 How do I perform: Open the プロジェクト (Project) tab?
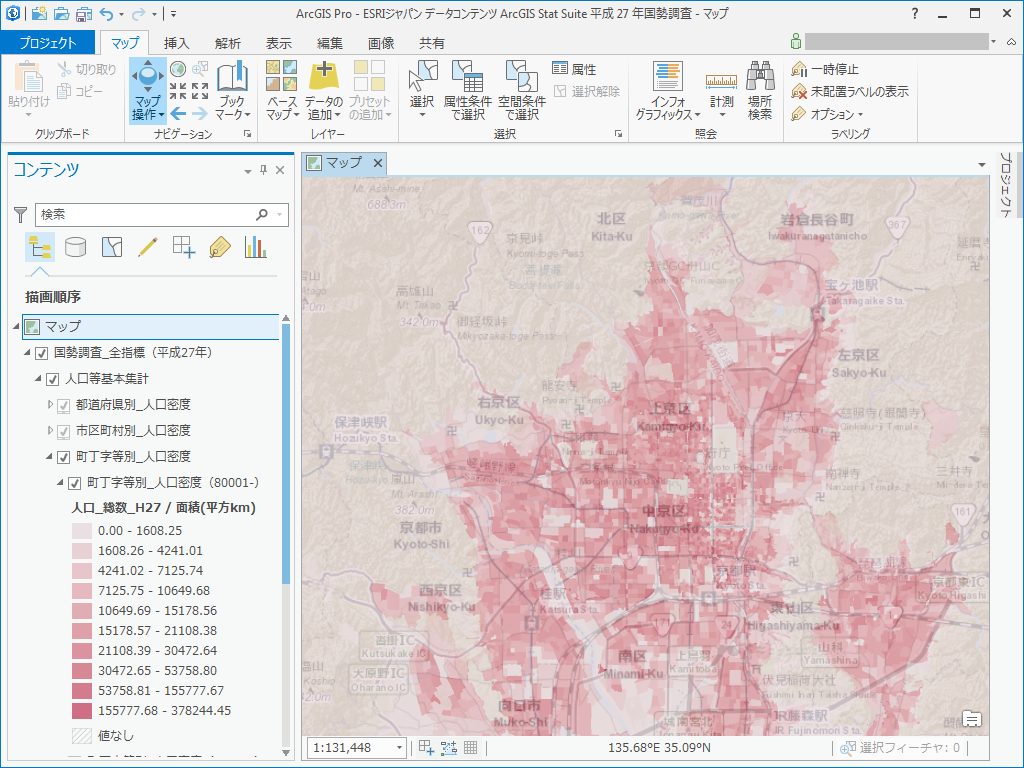click(47, 43)
